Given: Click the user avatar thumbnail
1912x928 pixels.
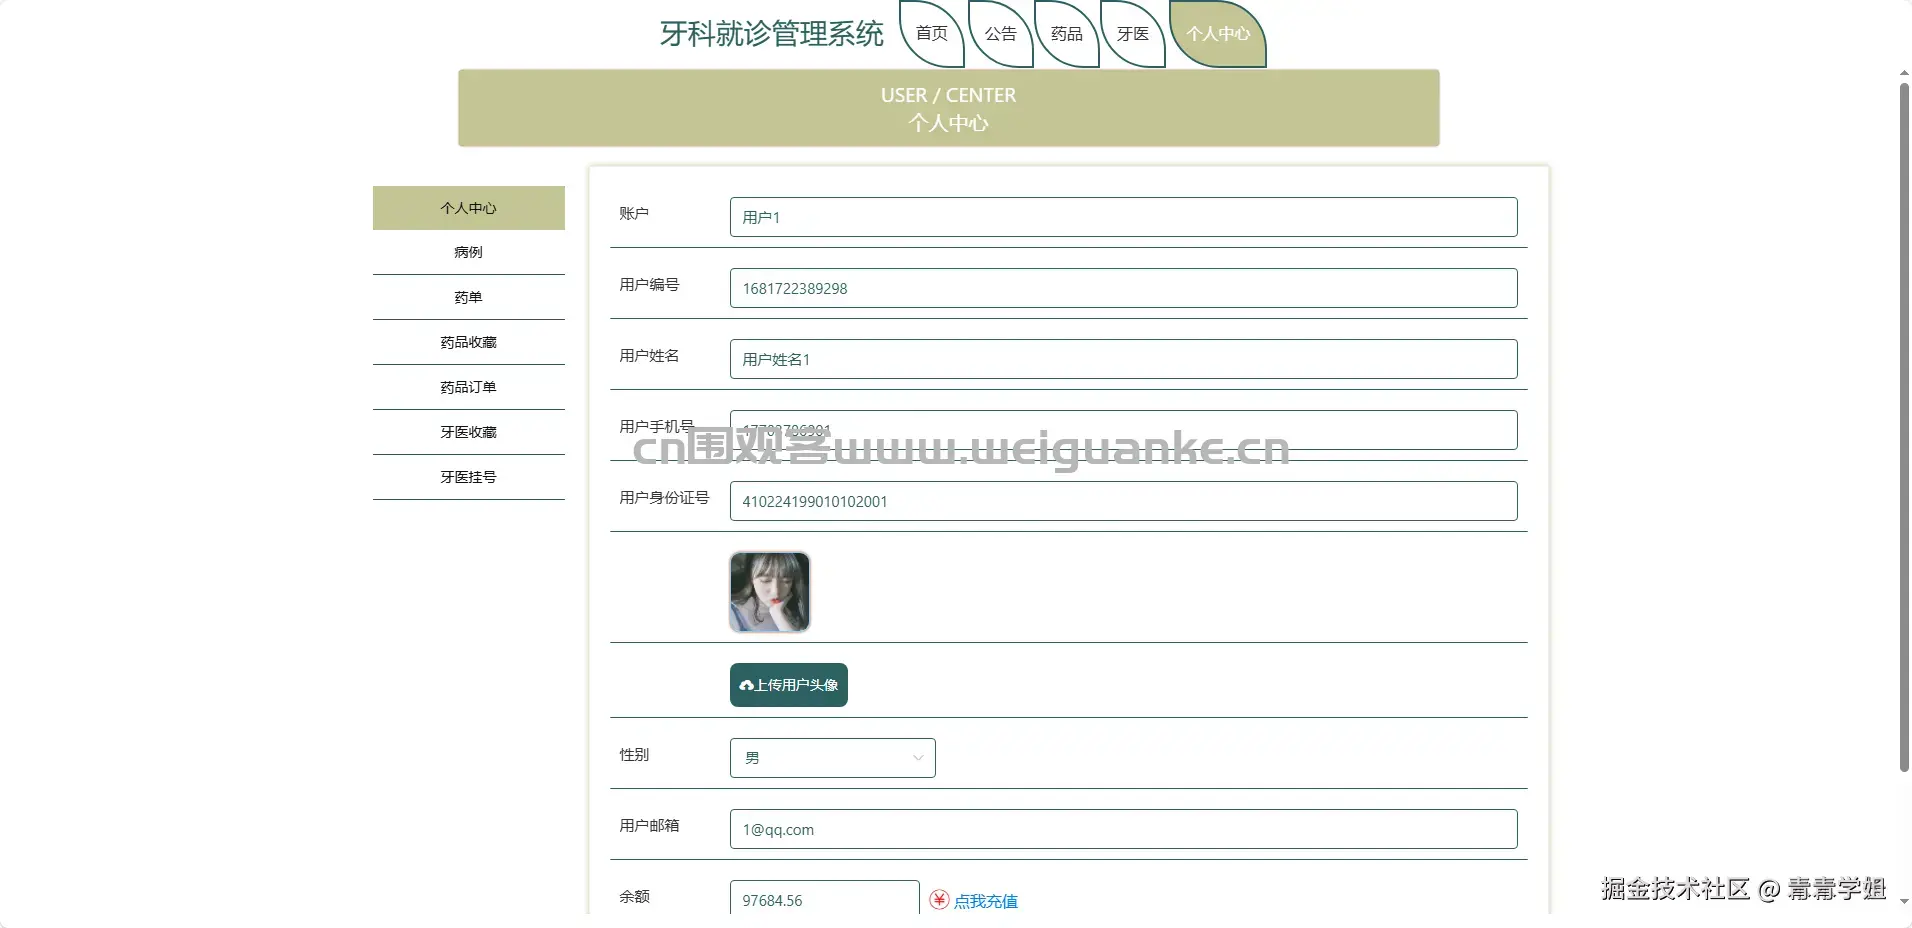Looking at the screenshot, I should [x=770, y=592].
